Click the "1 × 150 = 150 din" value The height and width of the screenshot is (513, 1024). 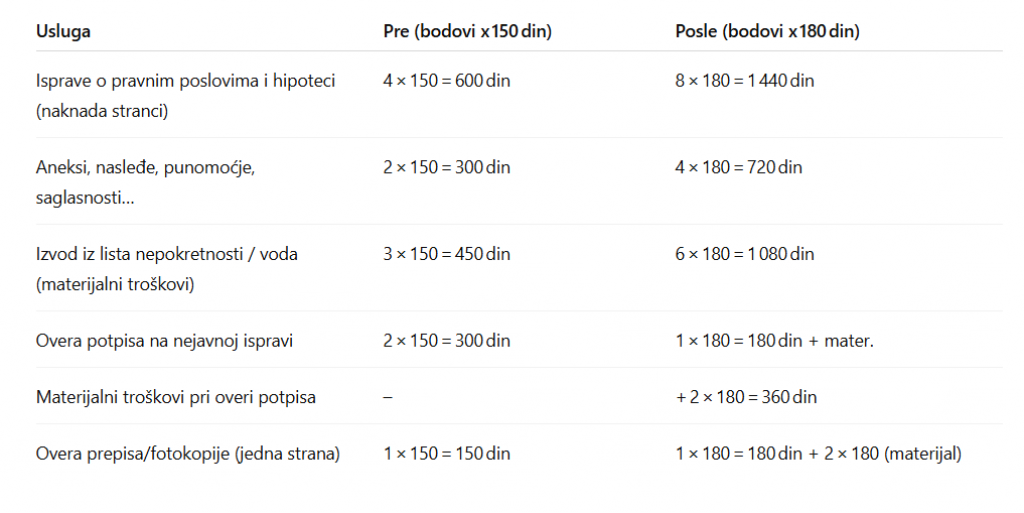(x=446, y=454)
